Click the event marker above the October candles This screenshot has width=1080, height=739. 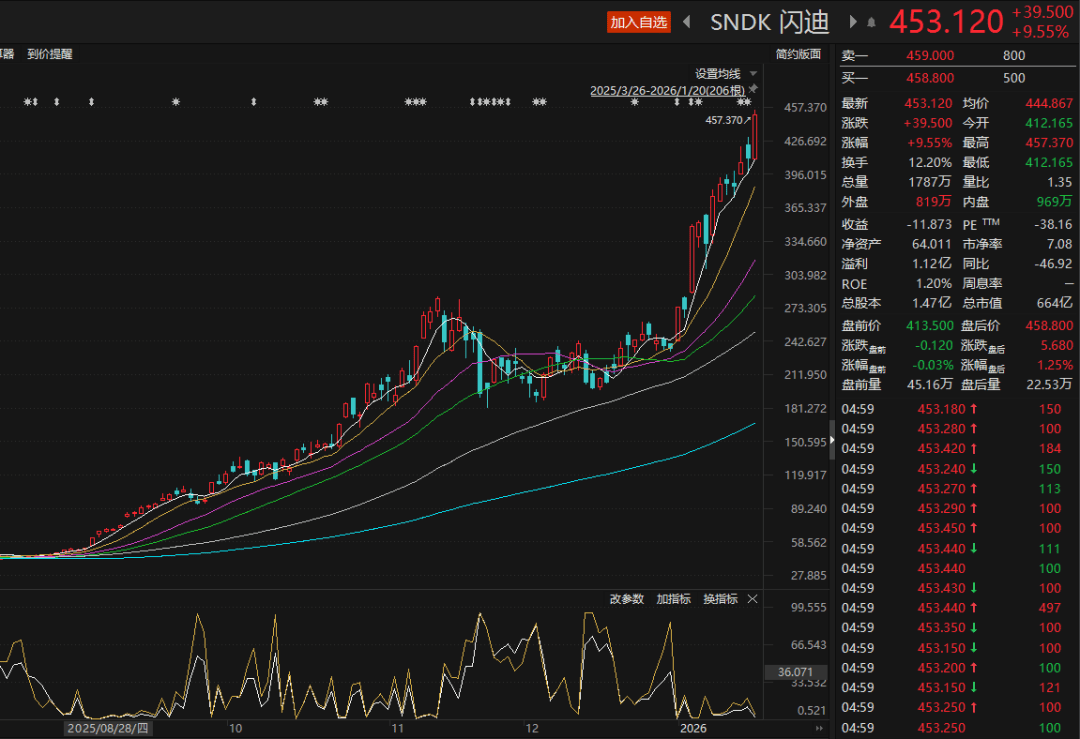click(x=254, y=102)
